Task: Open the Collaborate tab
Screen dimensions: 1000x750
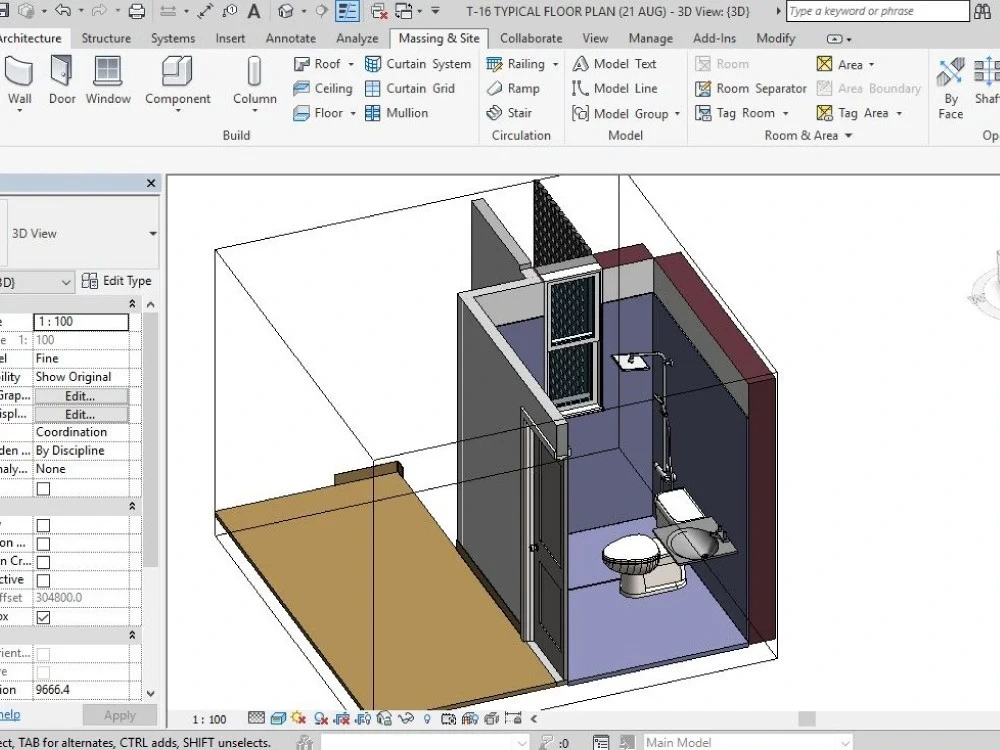Action: pos(531,38)
